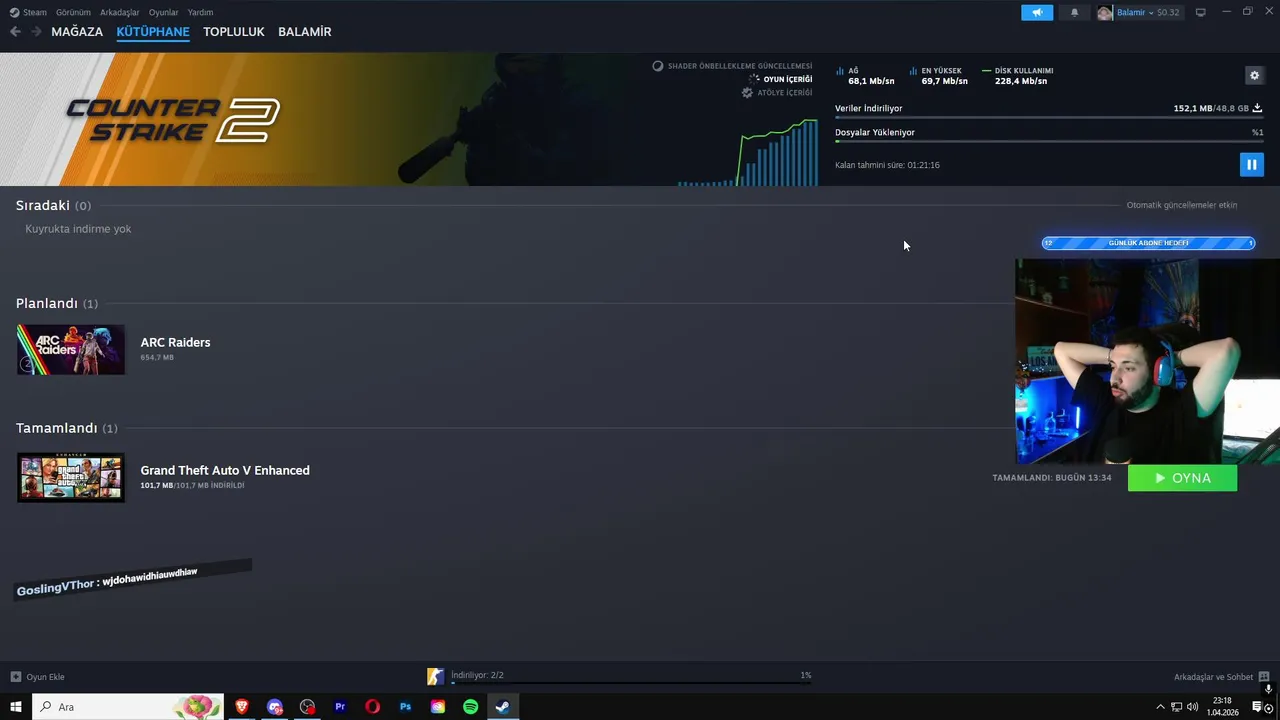Click the workshop content gear icon

(x=747, y=92)
